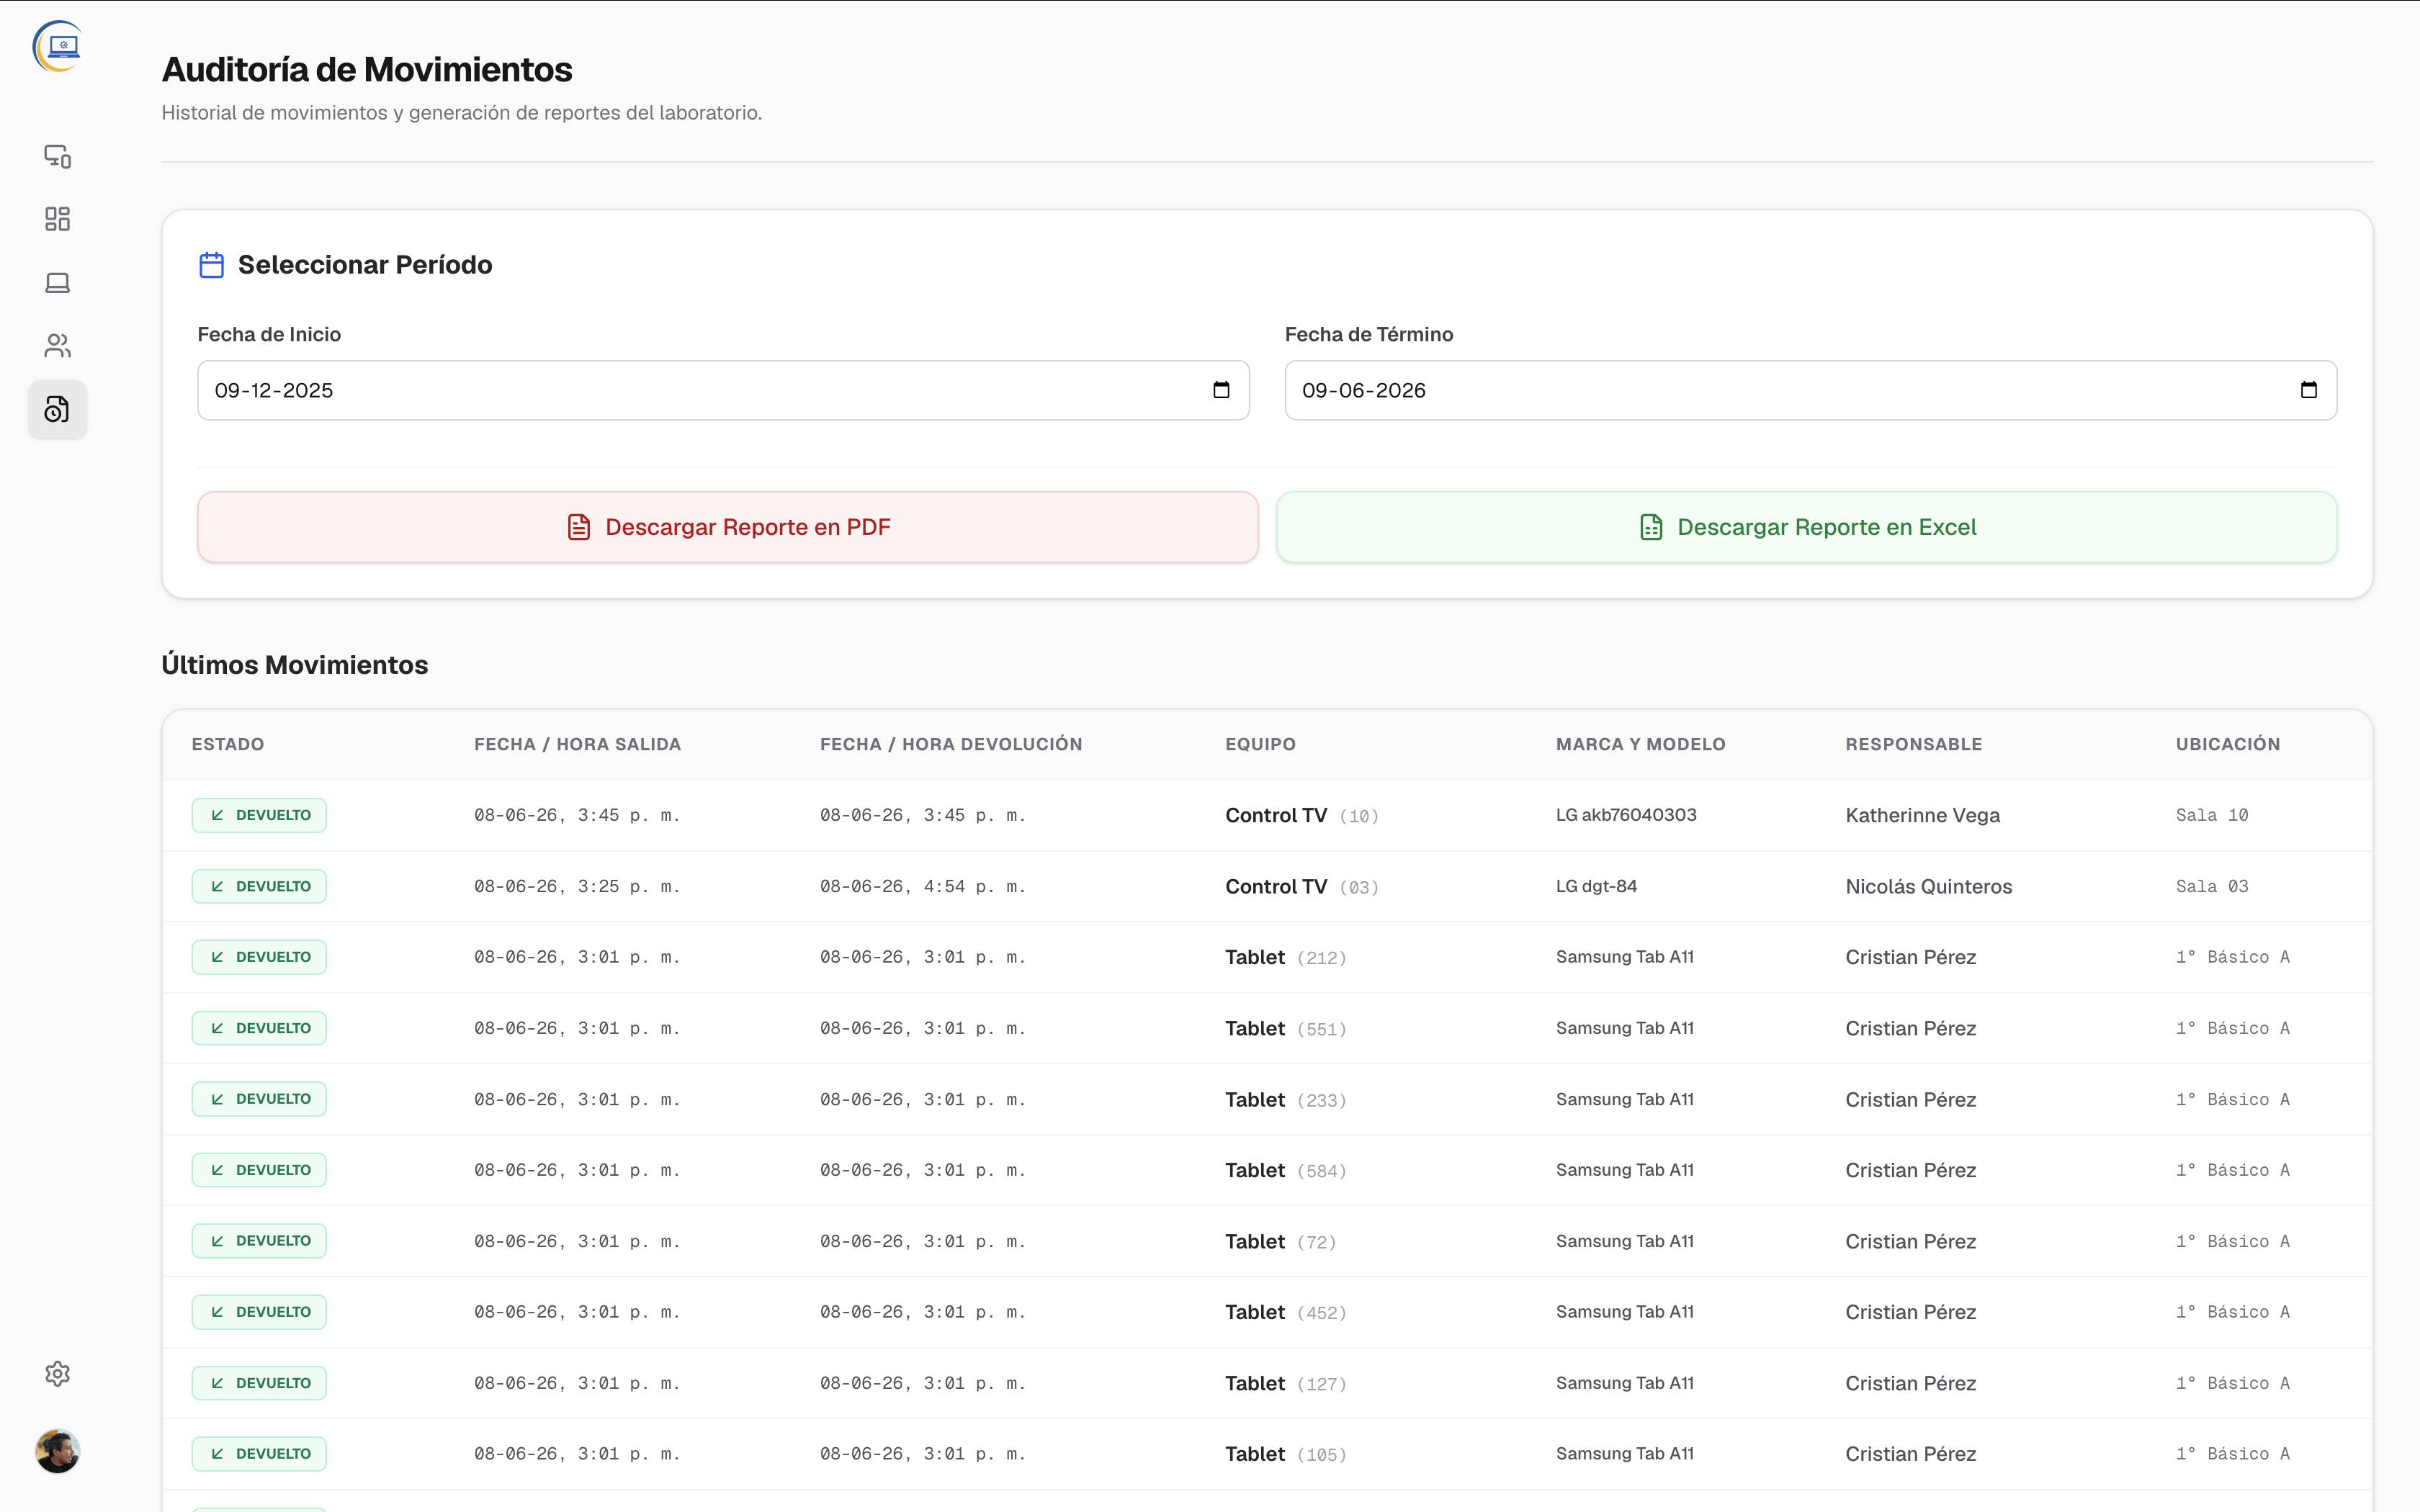Click the MARCA Y MODELO column header
This screenshot has width=2420, height=1512.
tap(1640, 744)
